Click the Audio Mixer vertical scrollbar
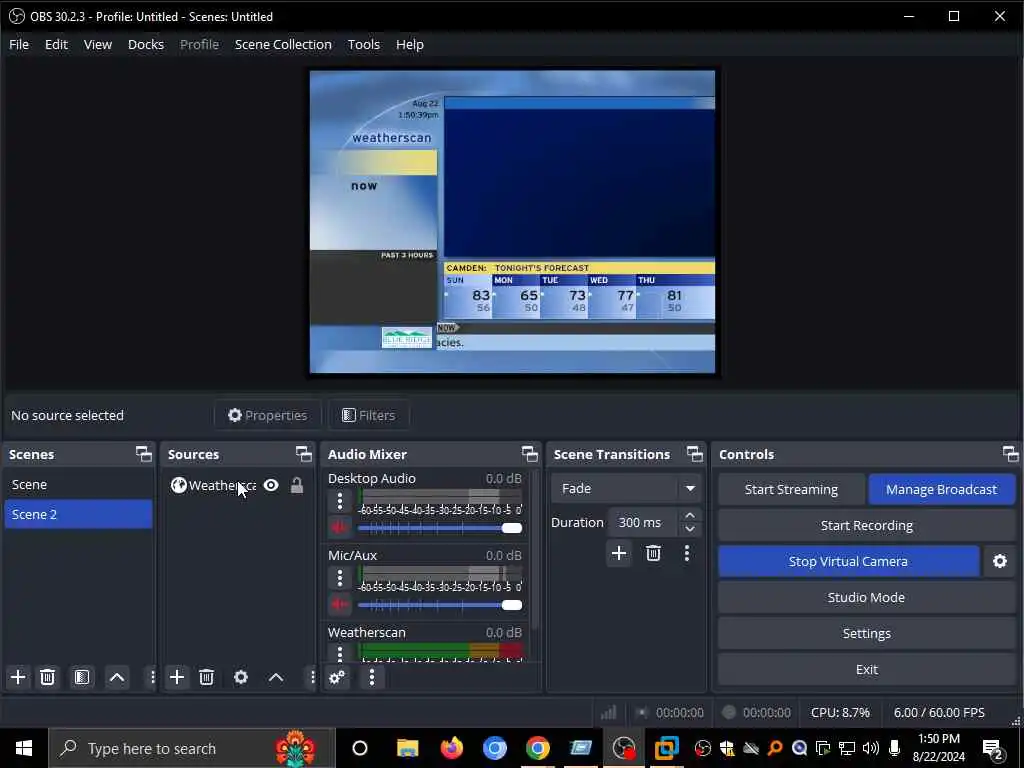 tap(535, 550)
